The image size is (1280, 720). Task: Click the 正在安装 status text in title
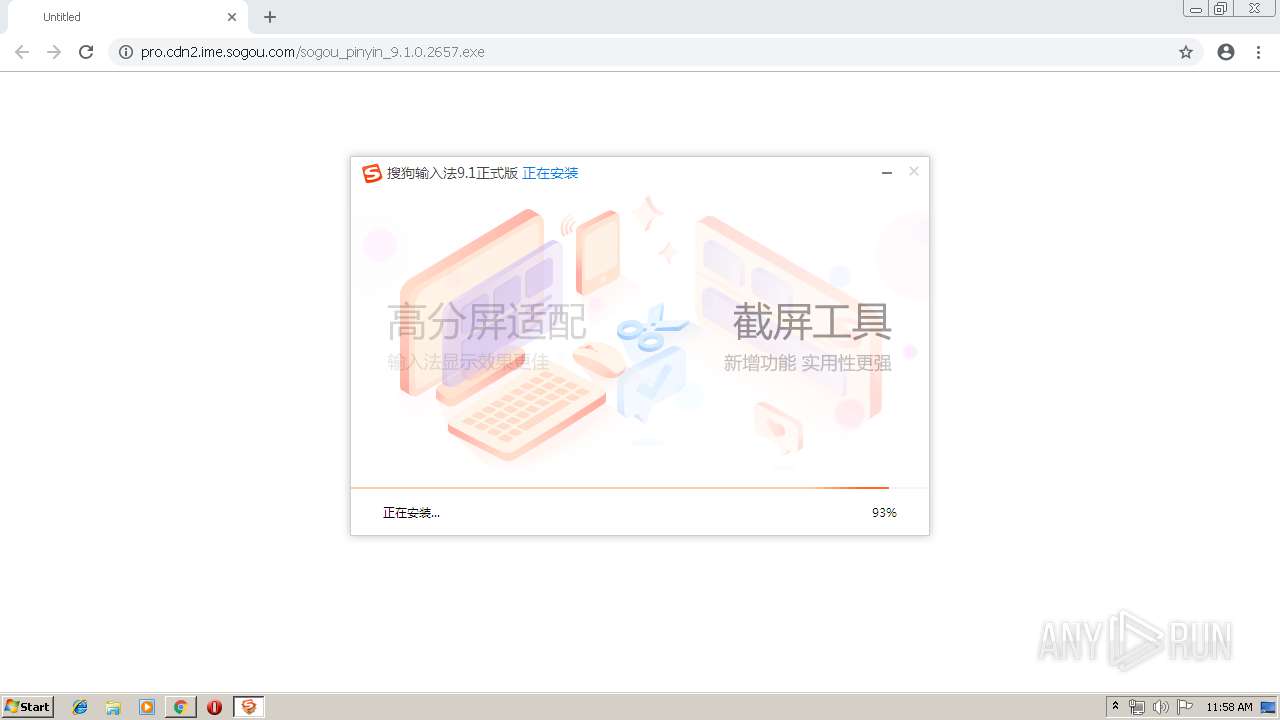point(550,173)
